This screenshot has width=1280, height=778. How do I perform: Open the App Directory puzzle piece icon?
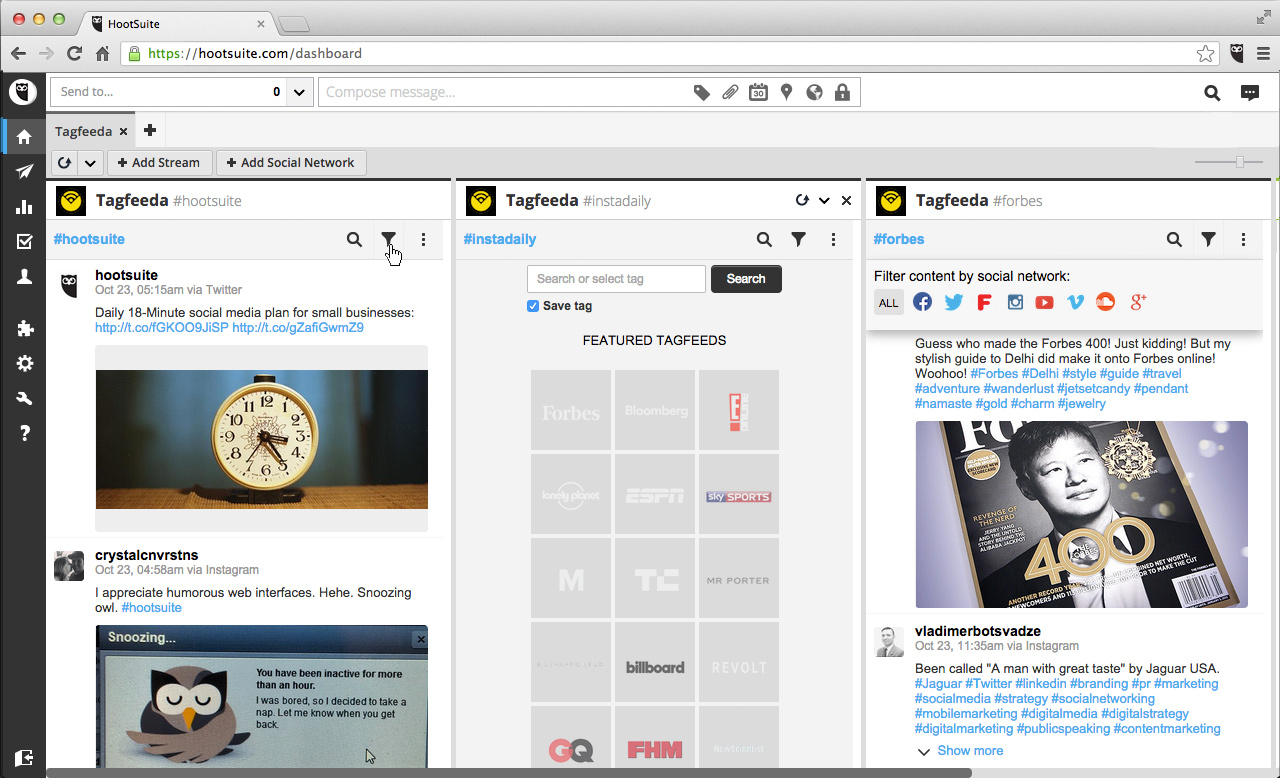tap(24, 328)
